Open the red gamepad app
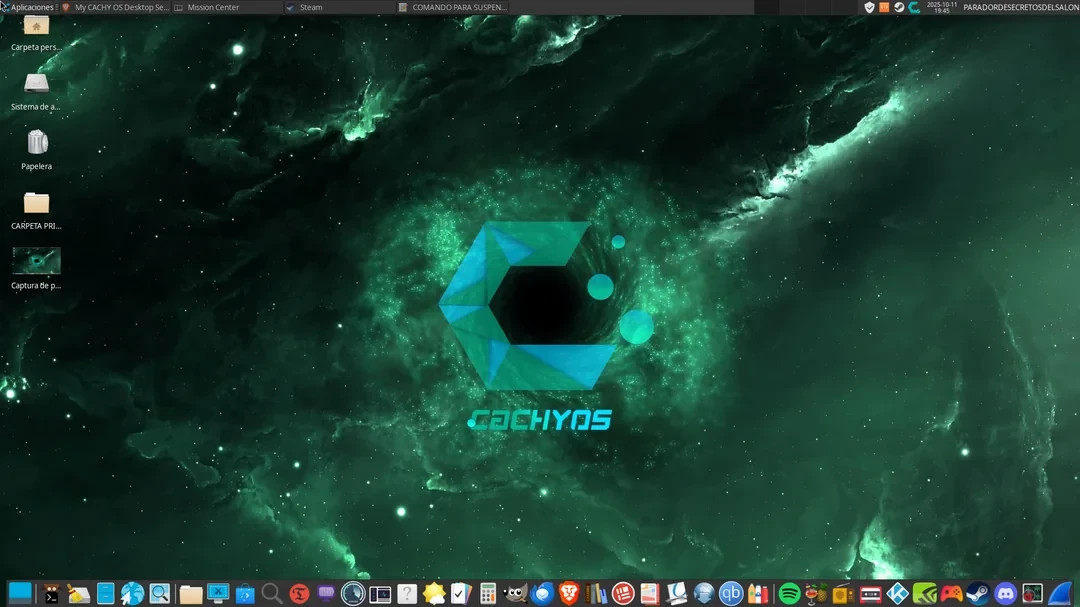Image resolution: width=1080 pixels, height=607 pixels. [x=951, y=593]
